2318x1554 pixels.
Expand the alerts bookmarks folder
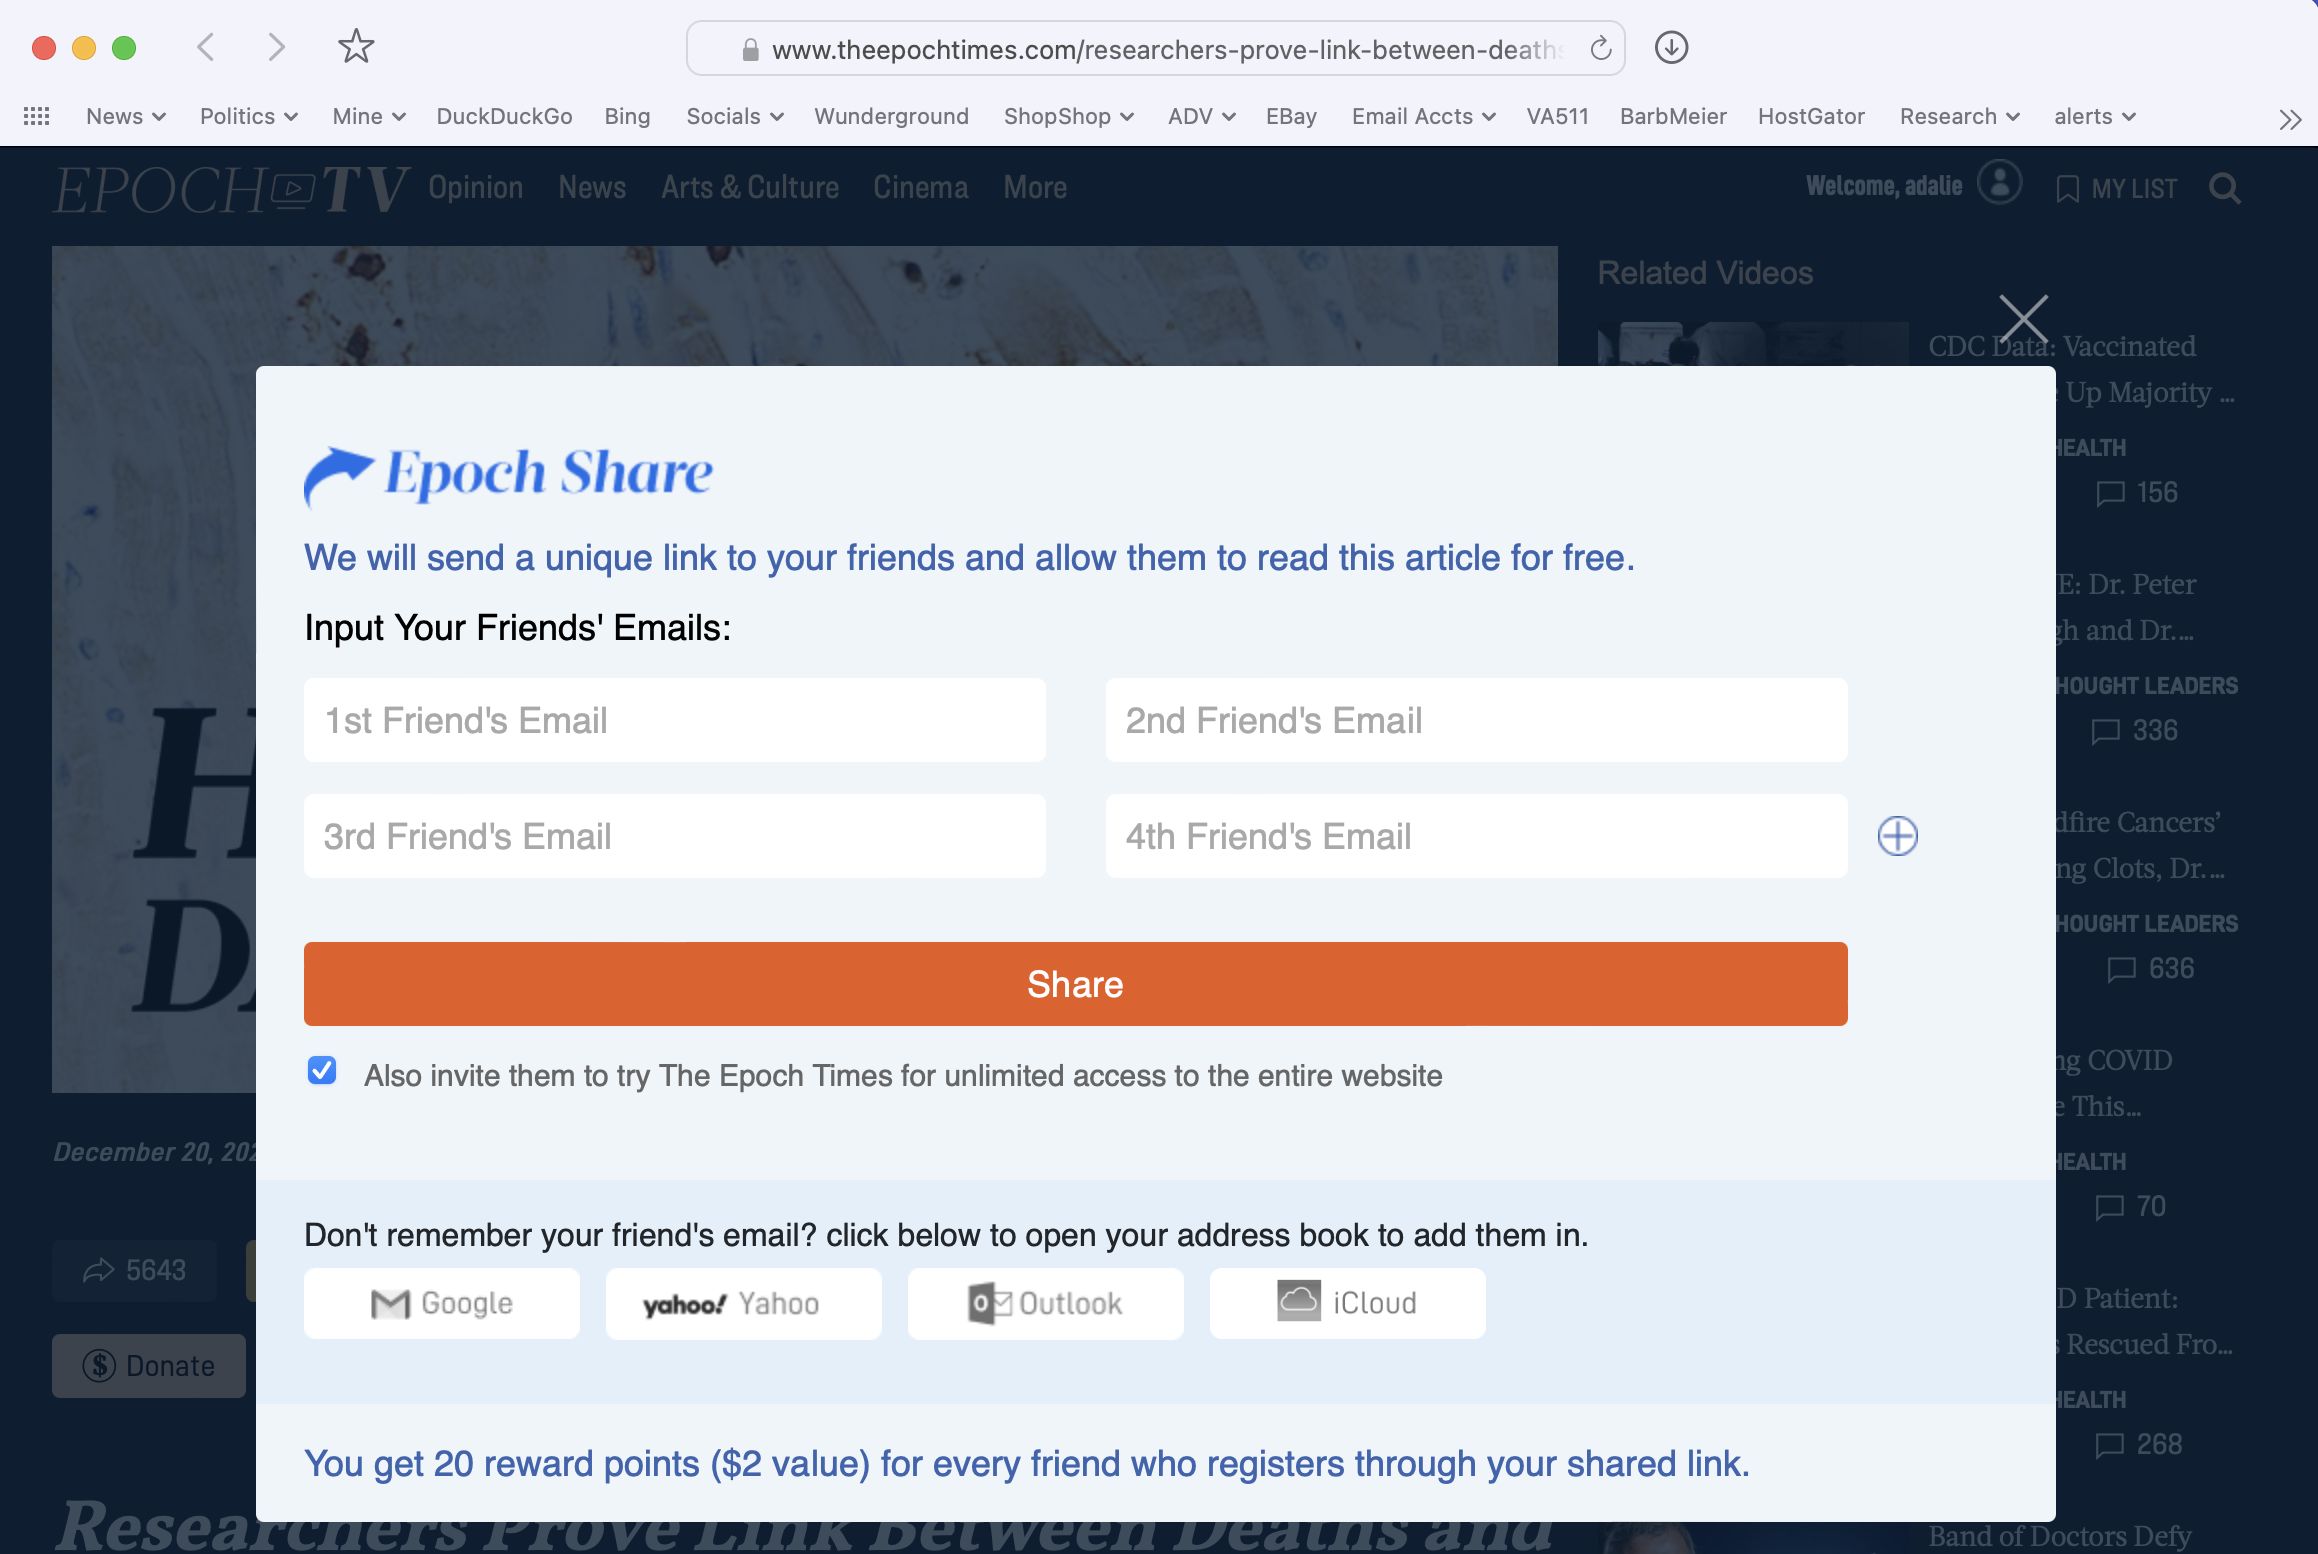click(x=2095, y=116)
